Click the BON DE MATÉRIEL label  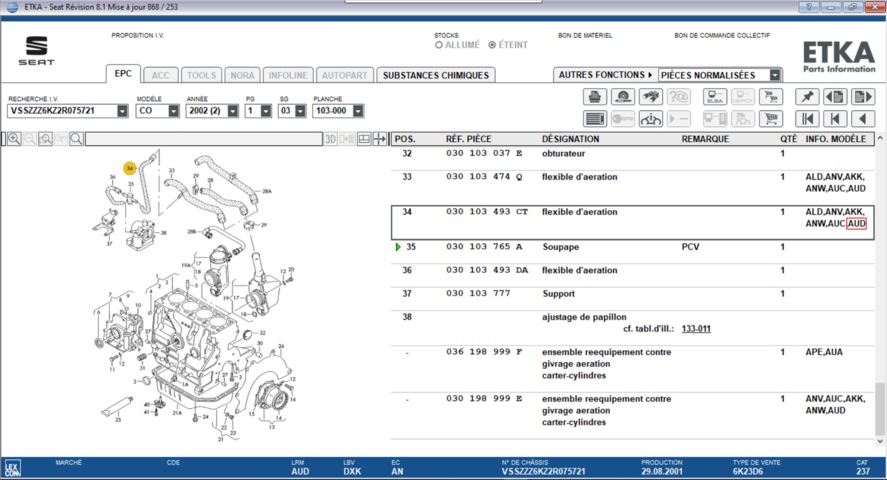pyautogui.click(x=585, y=36)
